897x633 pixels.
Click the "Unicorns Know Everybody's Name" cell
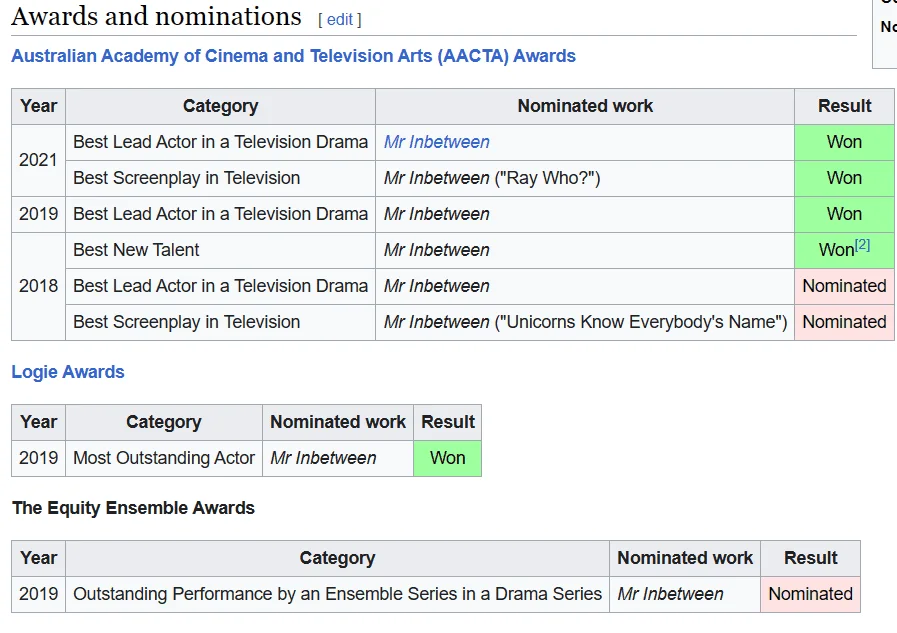pyautogui.click(x=585, y=322)
